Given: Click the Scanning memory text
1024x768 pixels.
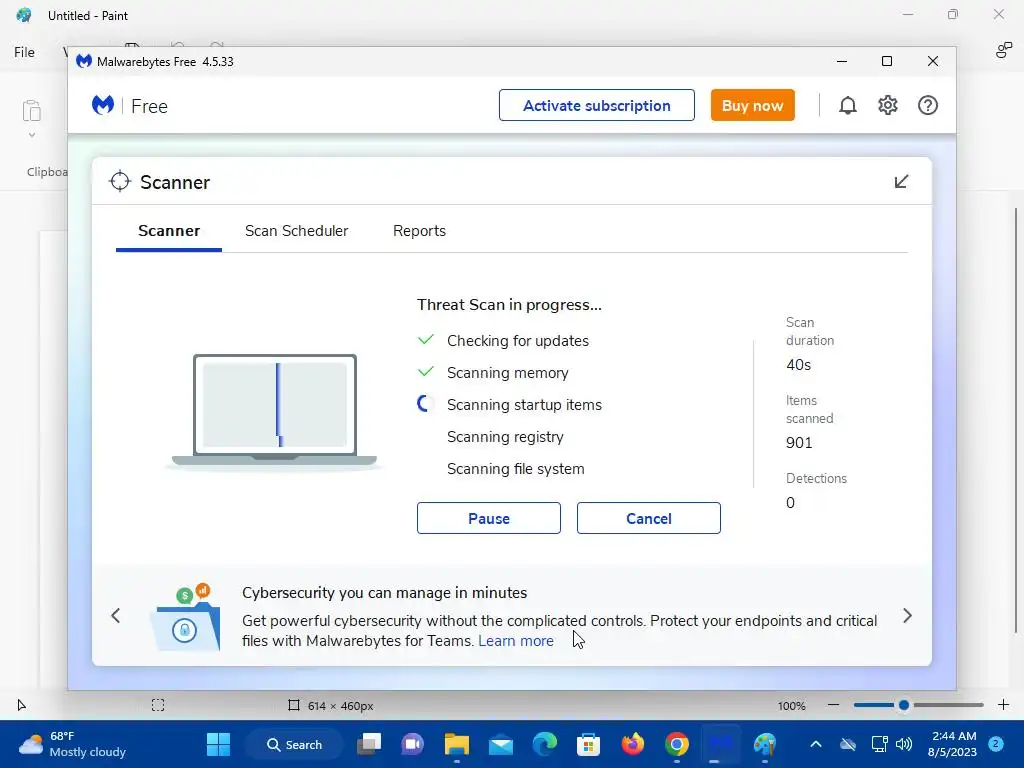Looking at the screenshot, I should click(x=507, y=373).
